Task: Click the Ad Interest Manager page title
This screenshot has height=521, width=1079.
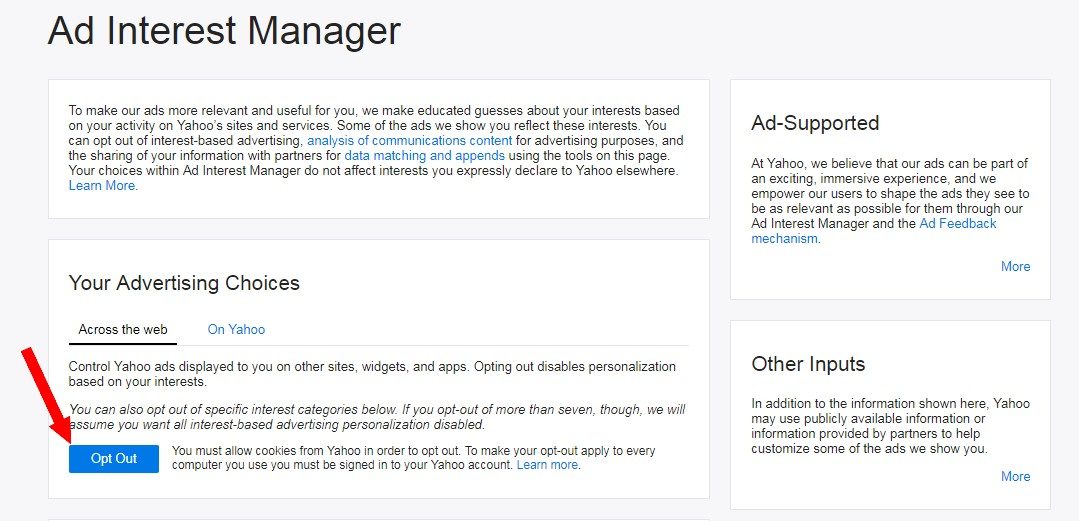Action: tap(224, 31)
